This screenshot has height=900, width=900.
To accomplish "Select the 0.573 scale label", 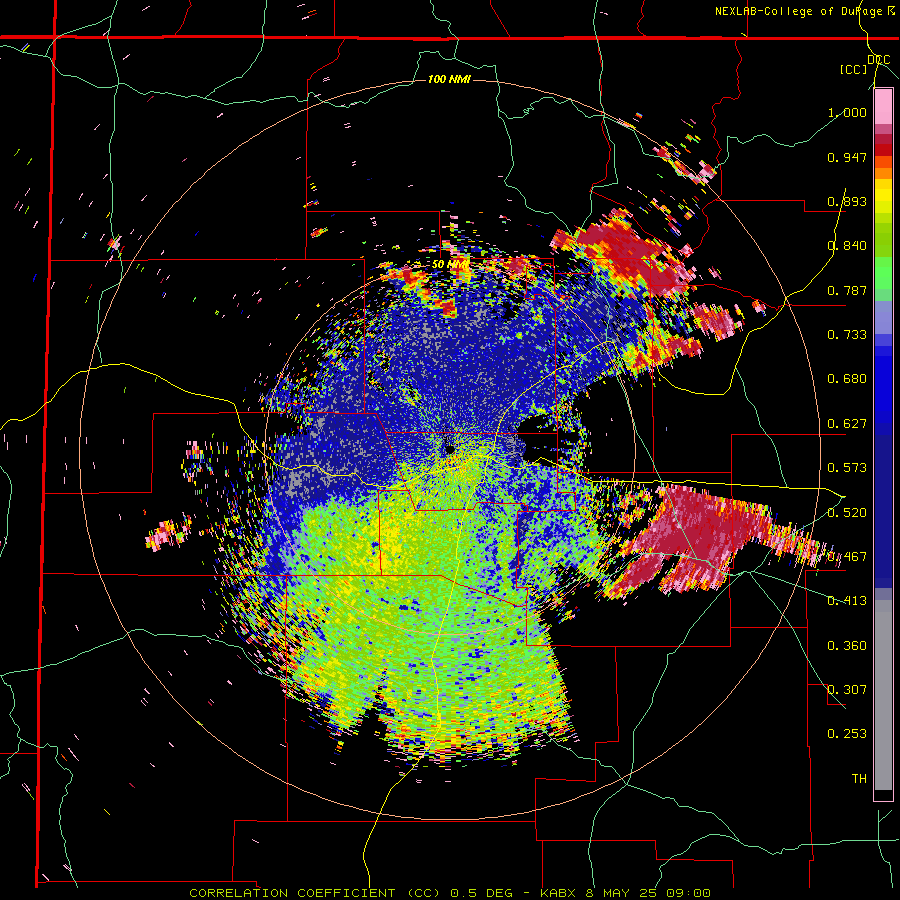I will point(847,468).
